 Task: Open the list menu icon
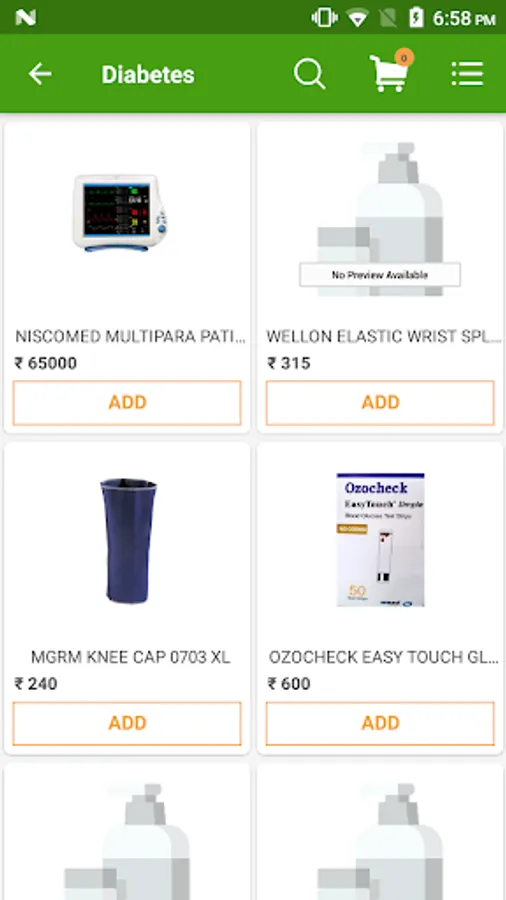click(467, 74)
